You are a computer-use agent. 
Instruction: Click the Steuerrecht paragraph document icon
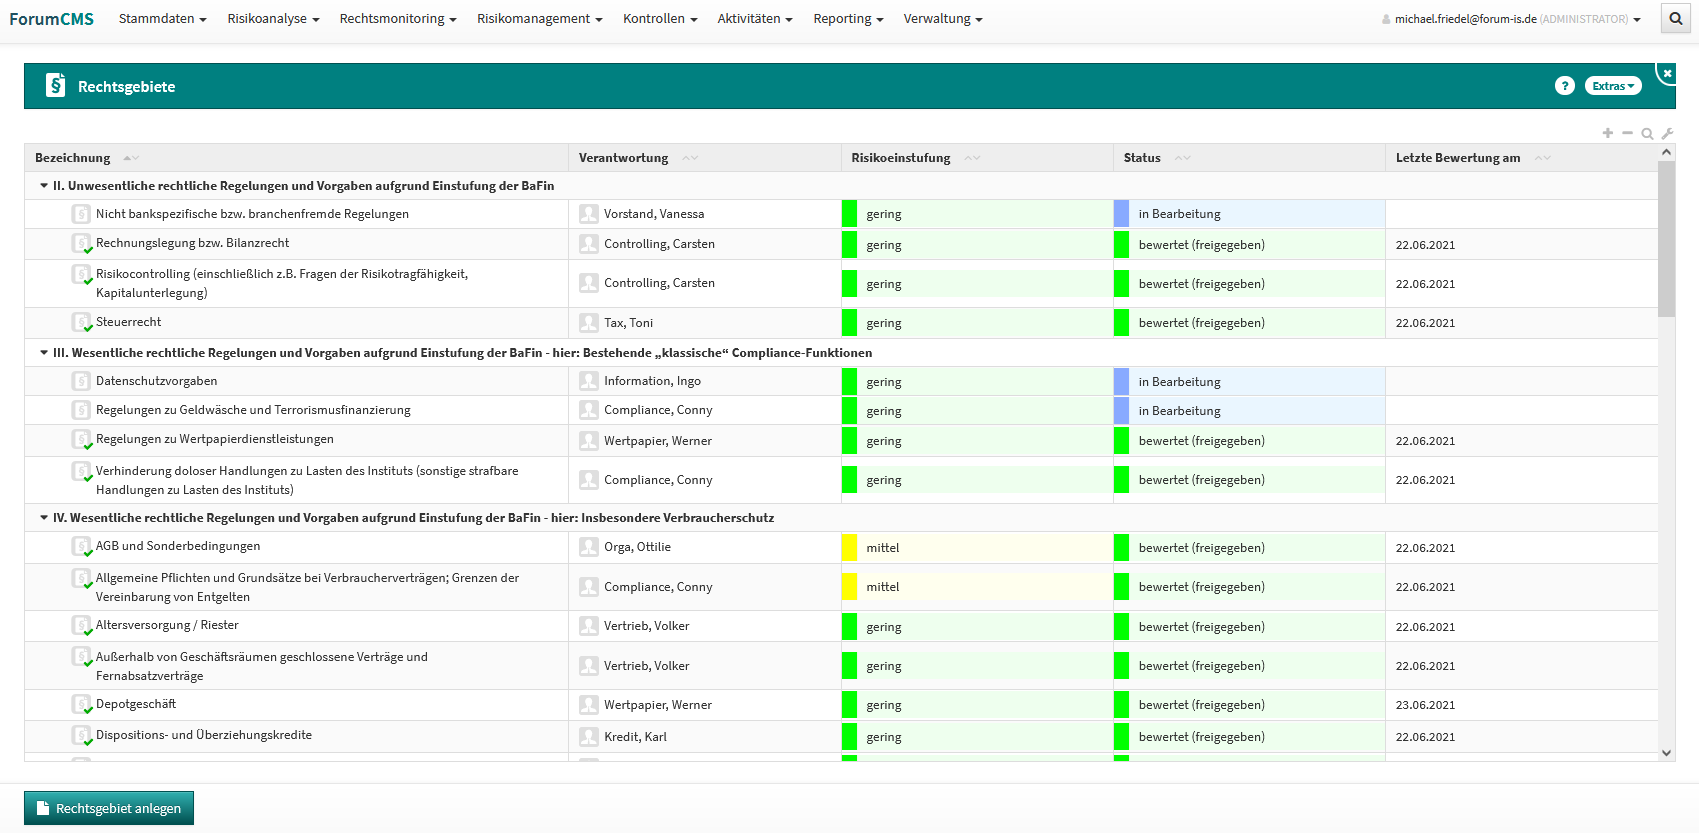[81, 322]
